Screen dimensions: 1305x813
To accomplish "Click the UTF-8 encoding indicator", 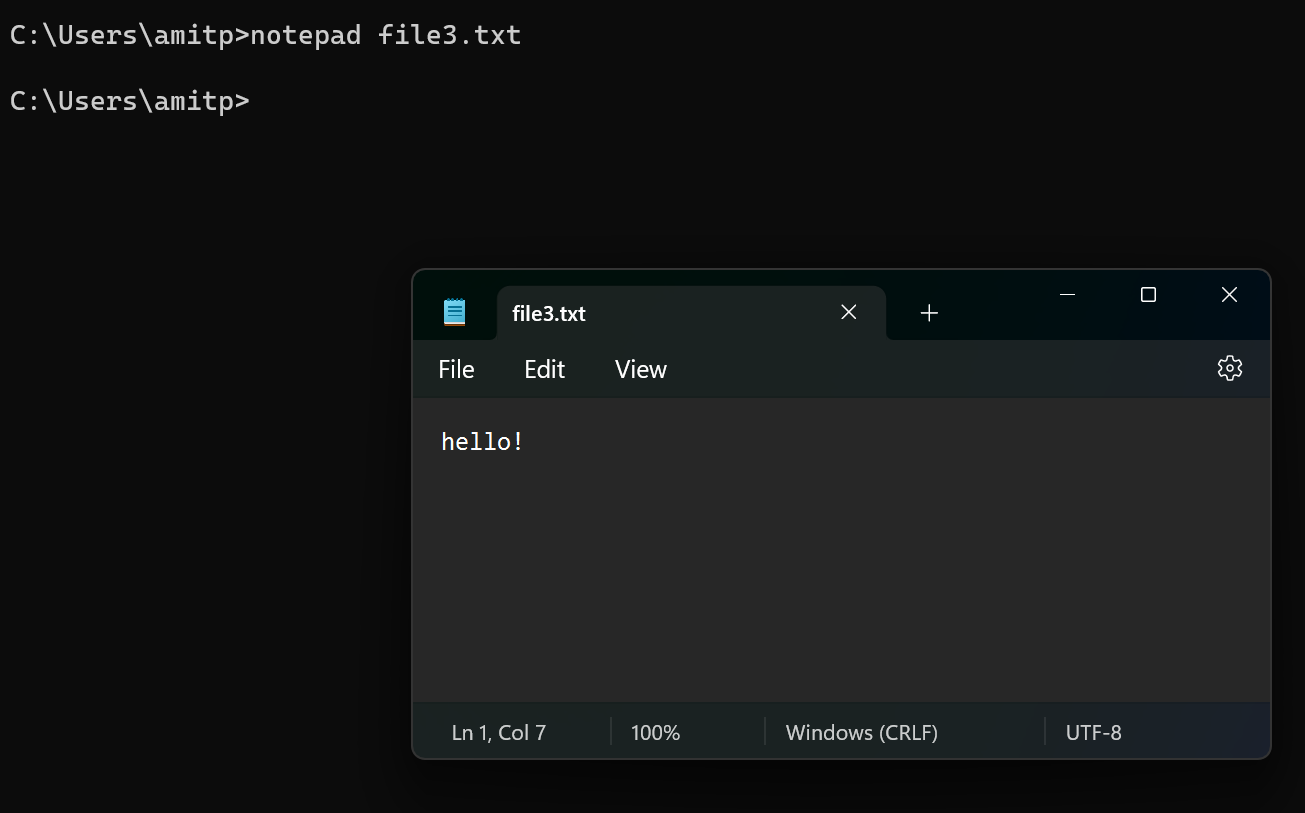I will [x=1093, y=733].
